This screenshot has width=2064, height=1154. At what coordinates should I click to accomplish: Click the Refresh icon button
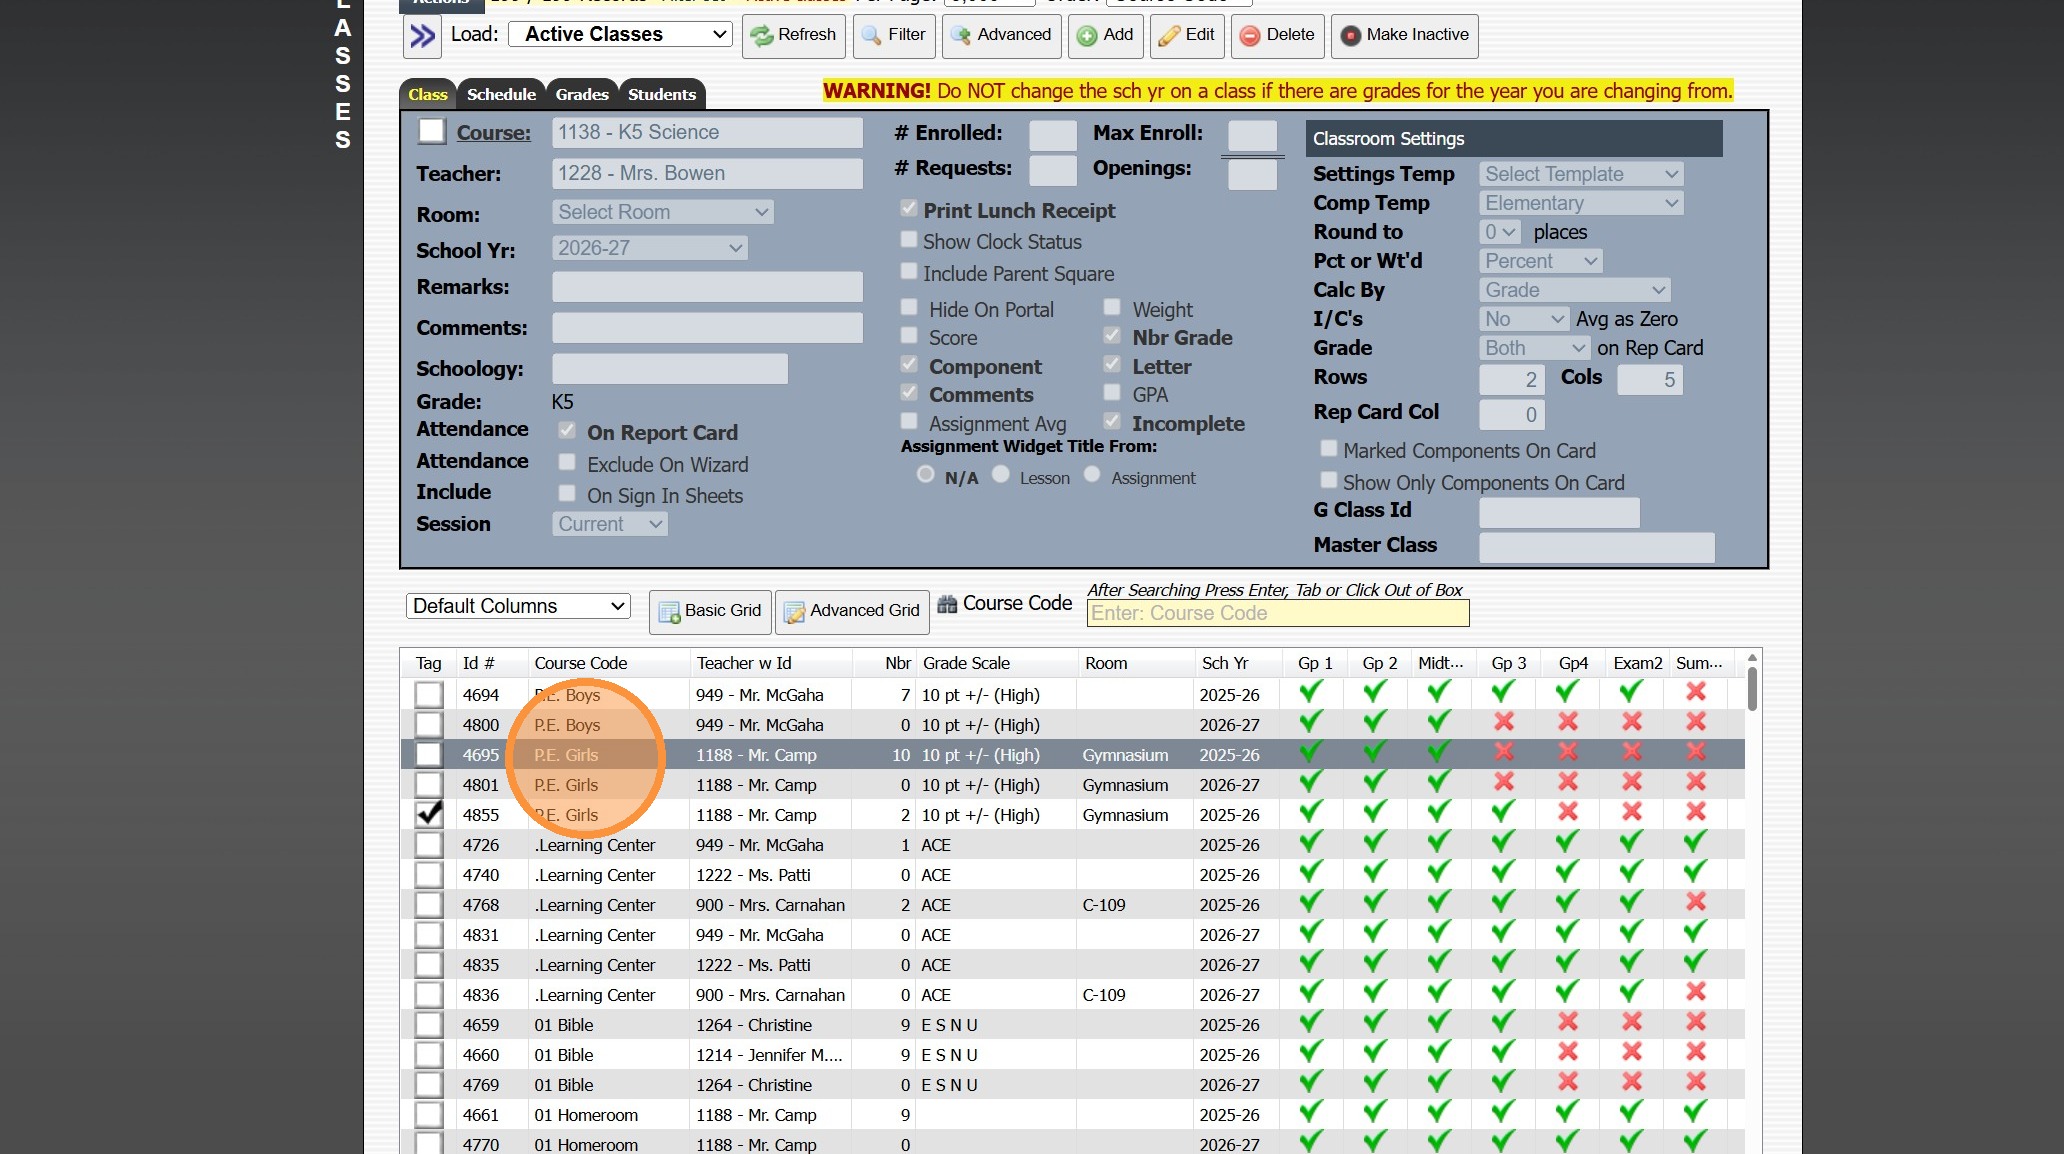(793, 35)
